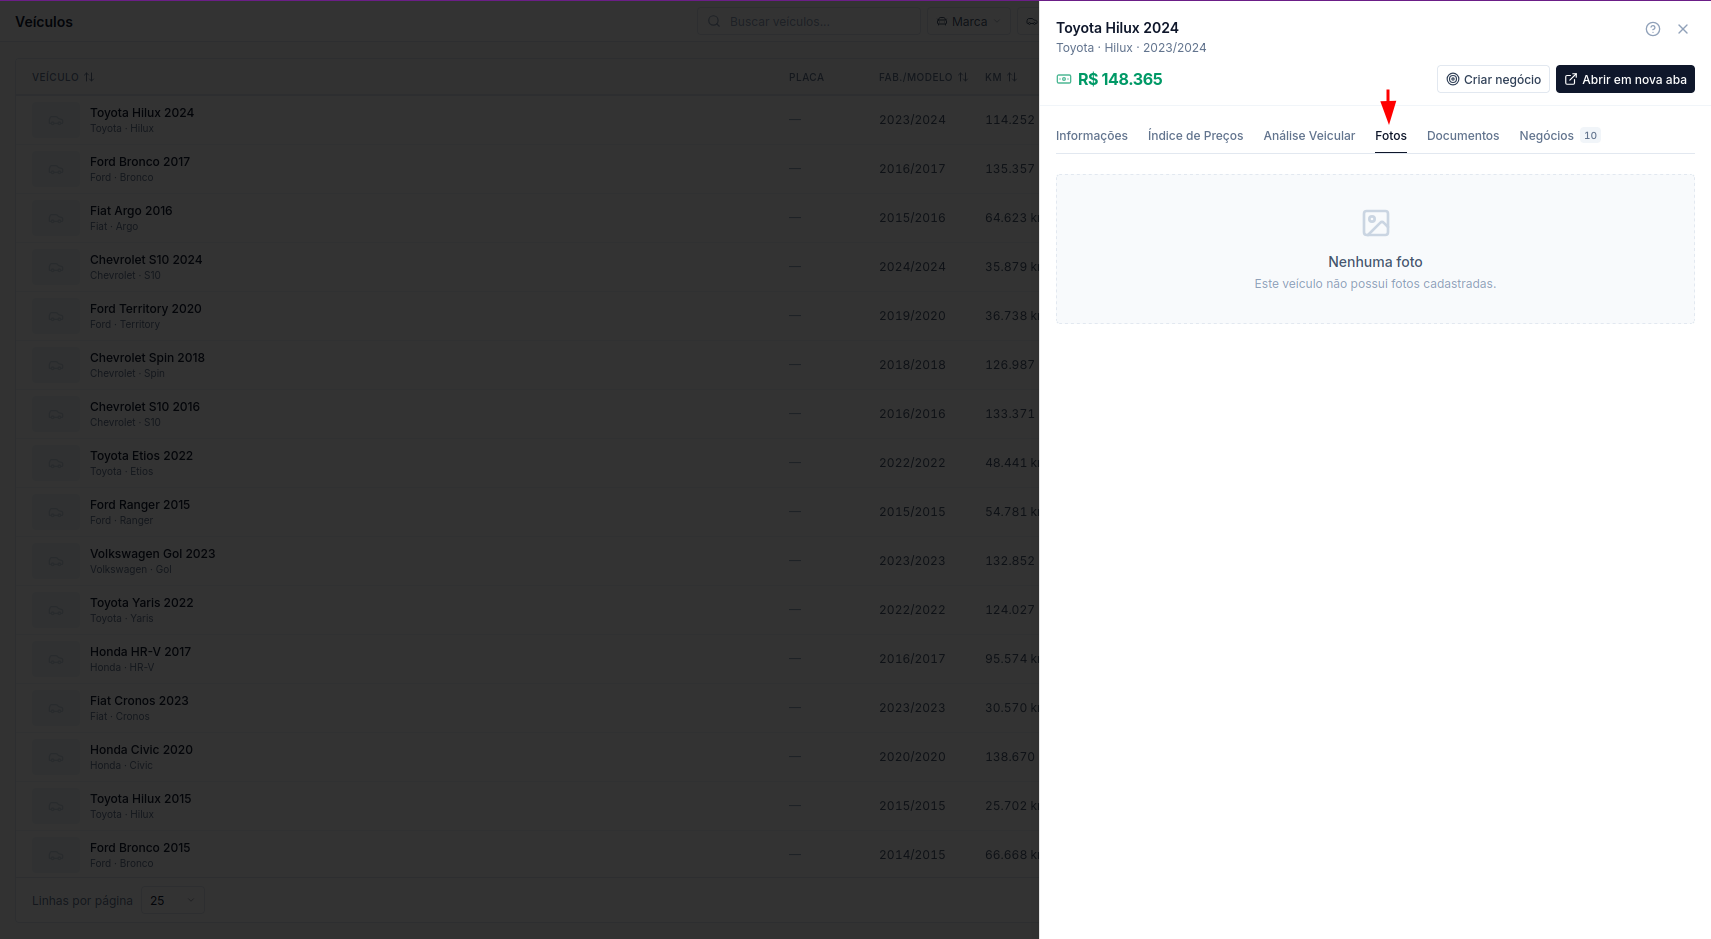Click 2014/2015 in the Ford Bronco 2015 row
The height and width of the screenshot is (939, 1711).
tap(912, 855)
